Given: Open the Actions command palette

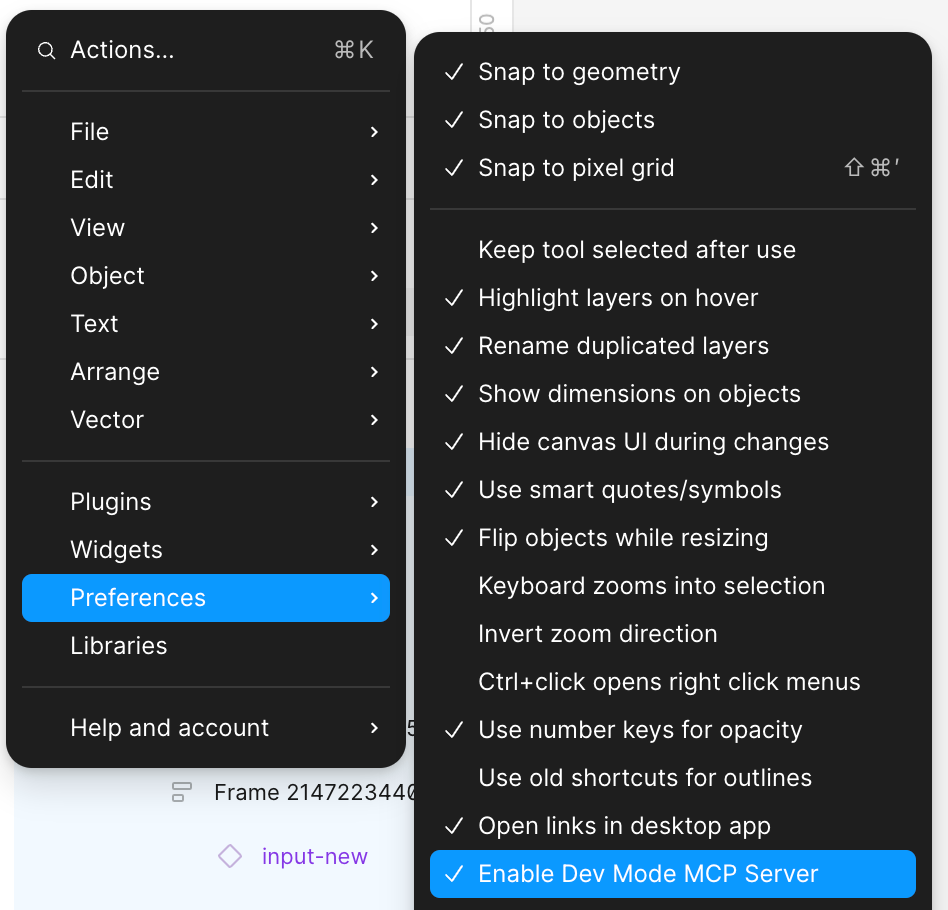Looking at the screenshot, I should [121, 49].
